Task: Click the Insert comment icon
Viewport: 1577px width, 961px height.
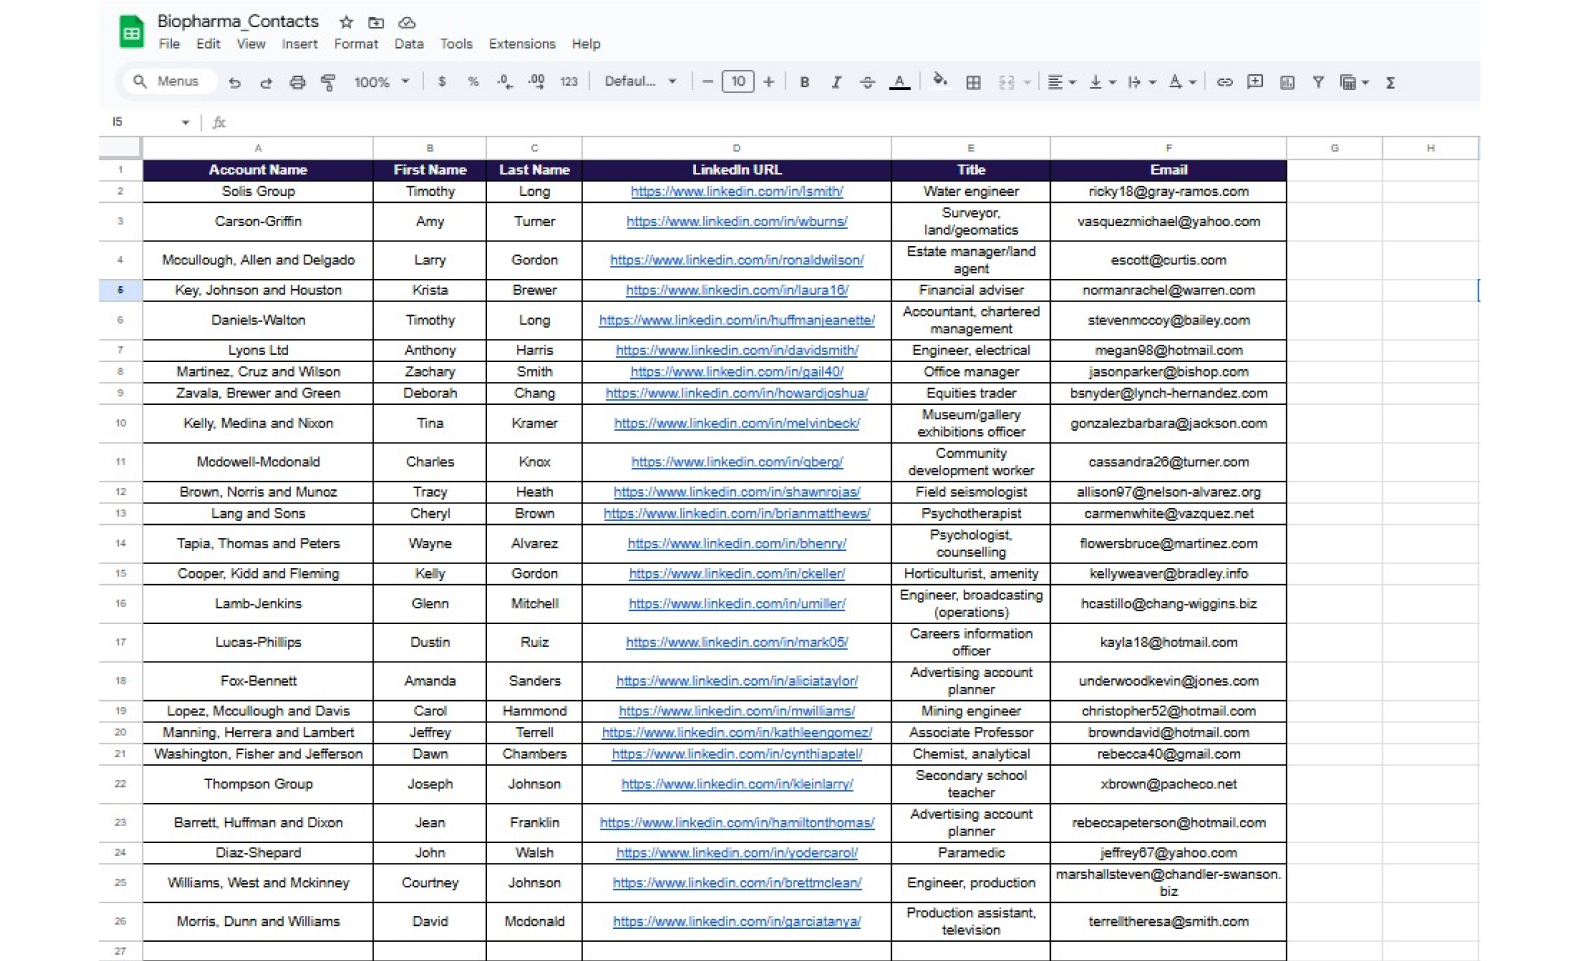Action: 1255,83
